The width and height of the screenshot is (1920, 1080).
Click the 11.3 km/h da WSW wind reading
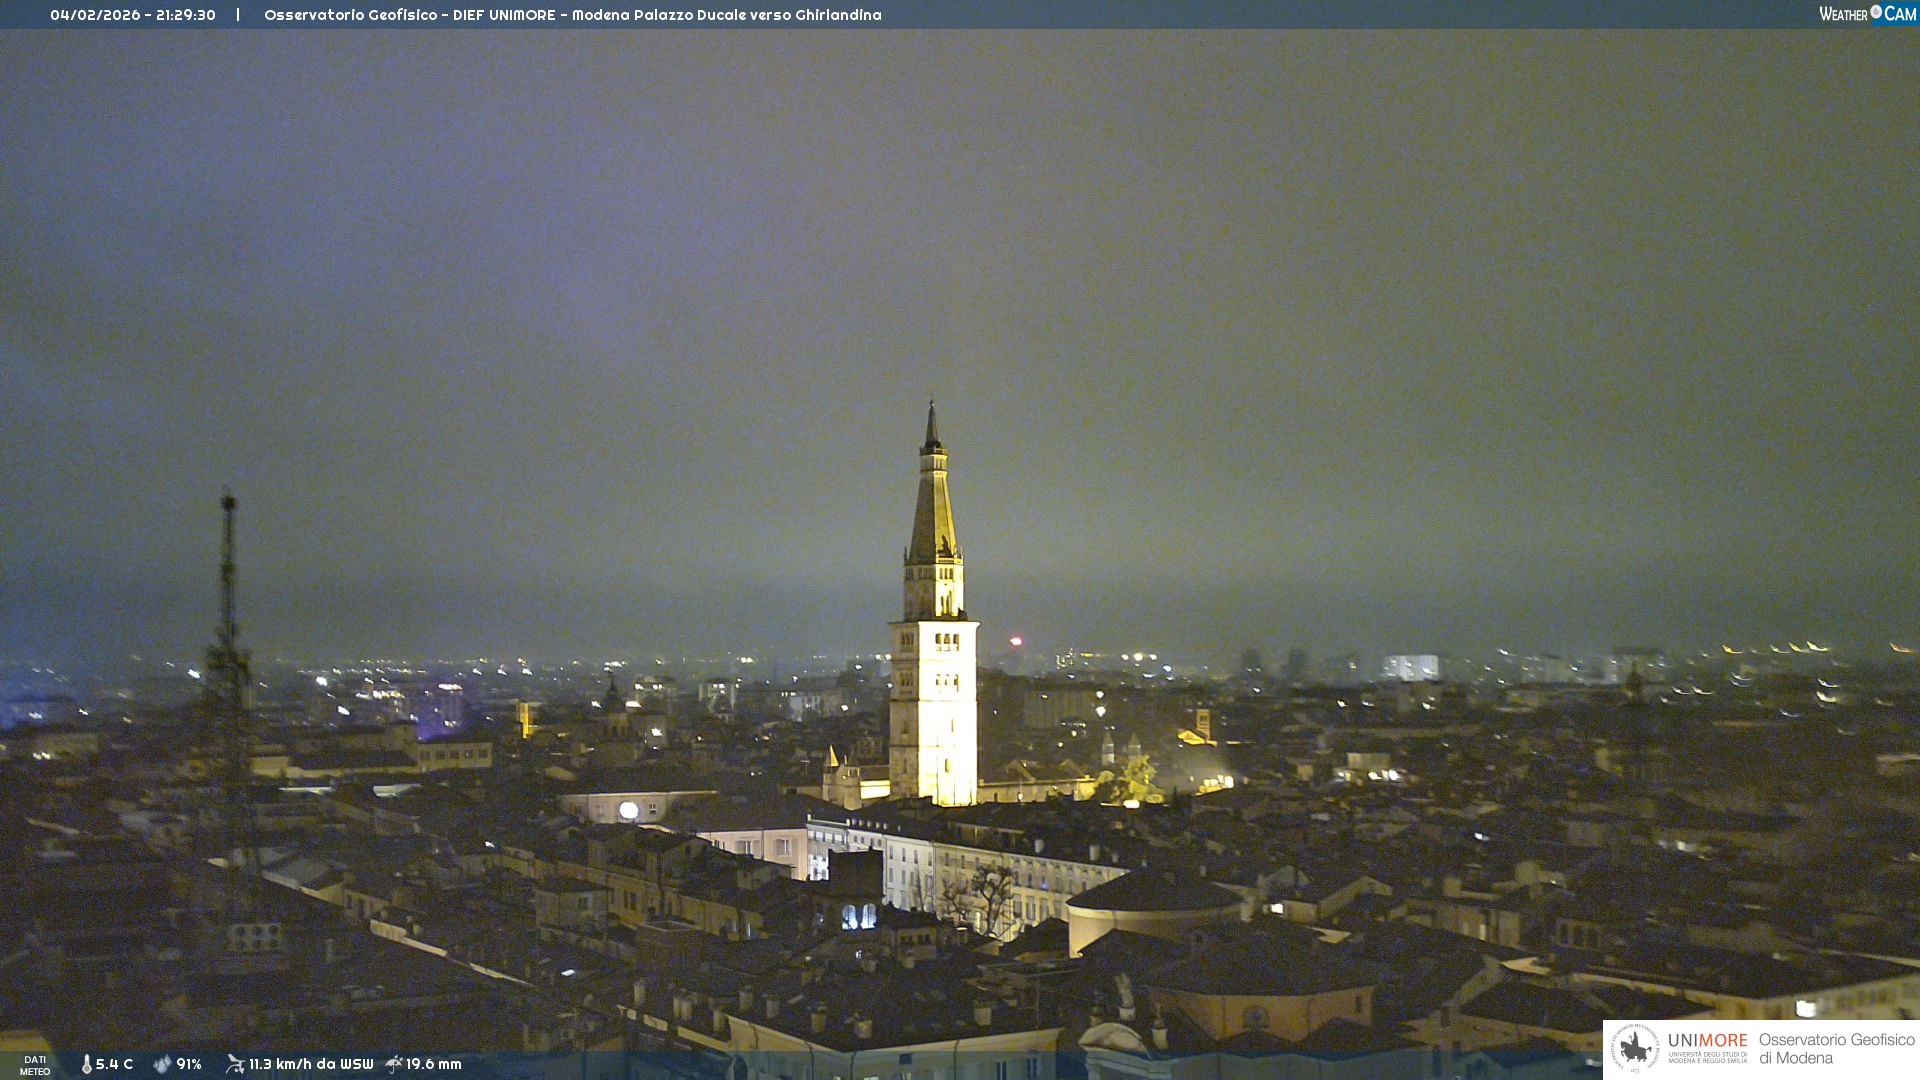click(x=311, y=1064)
